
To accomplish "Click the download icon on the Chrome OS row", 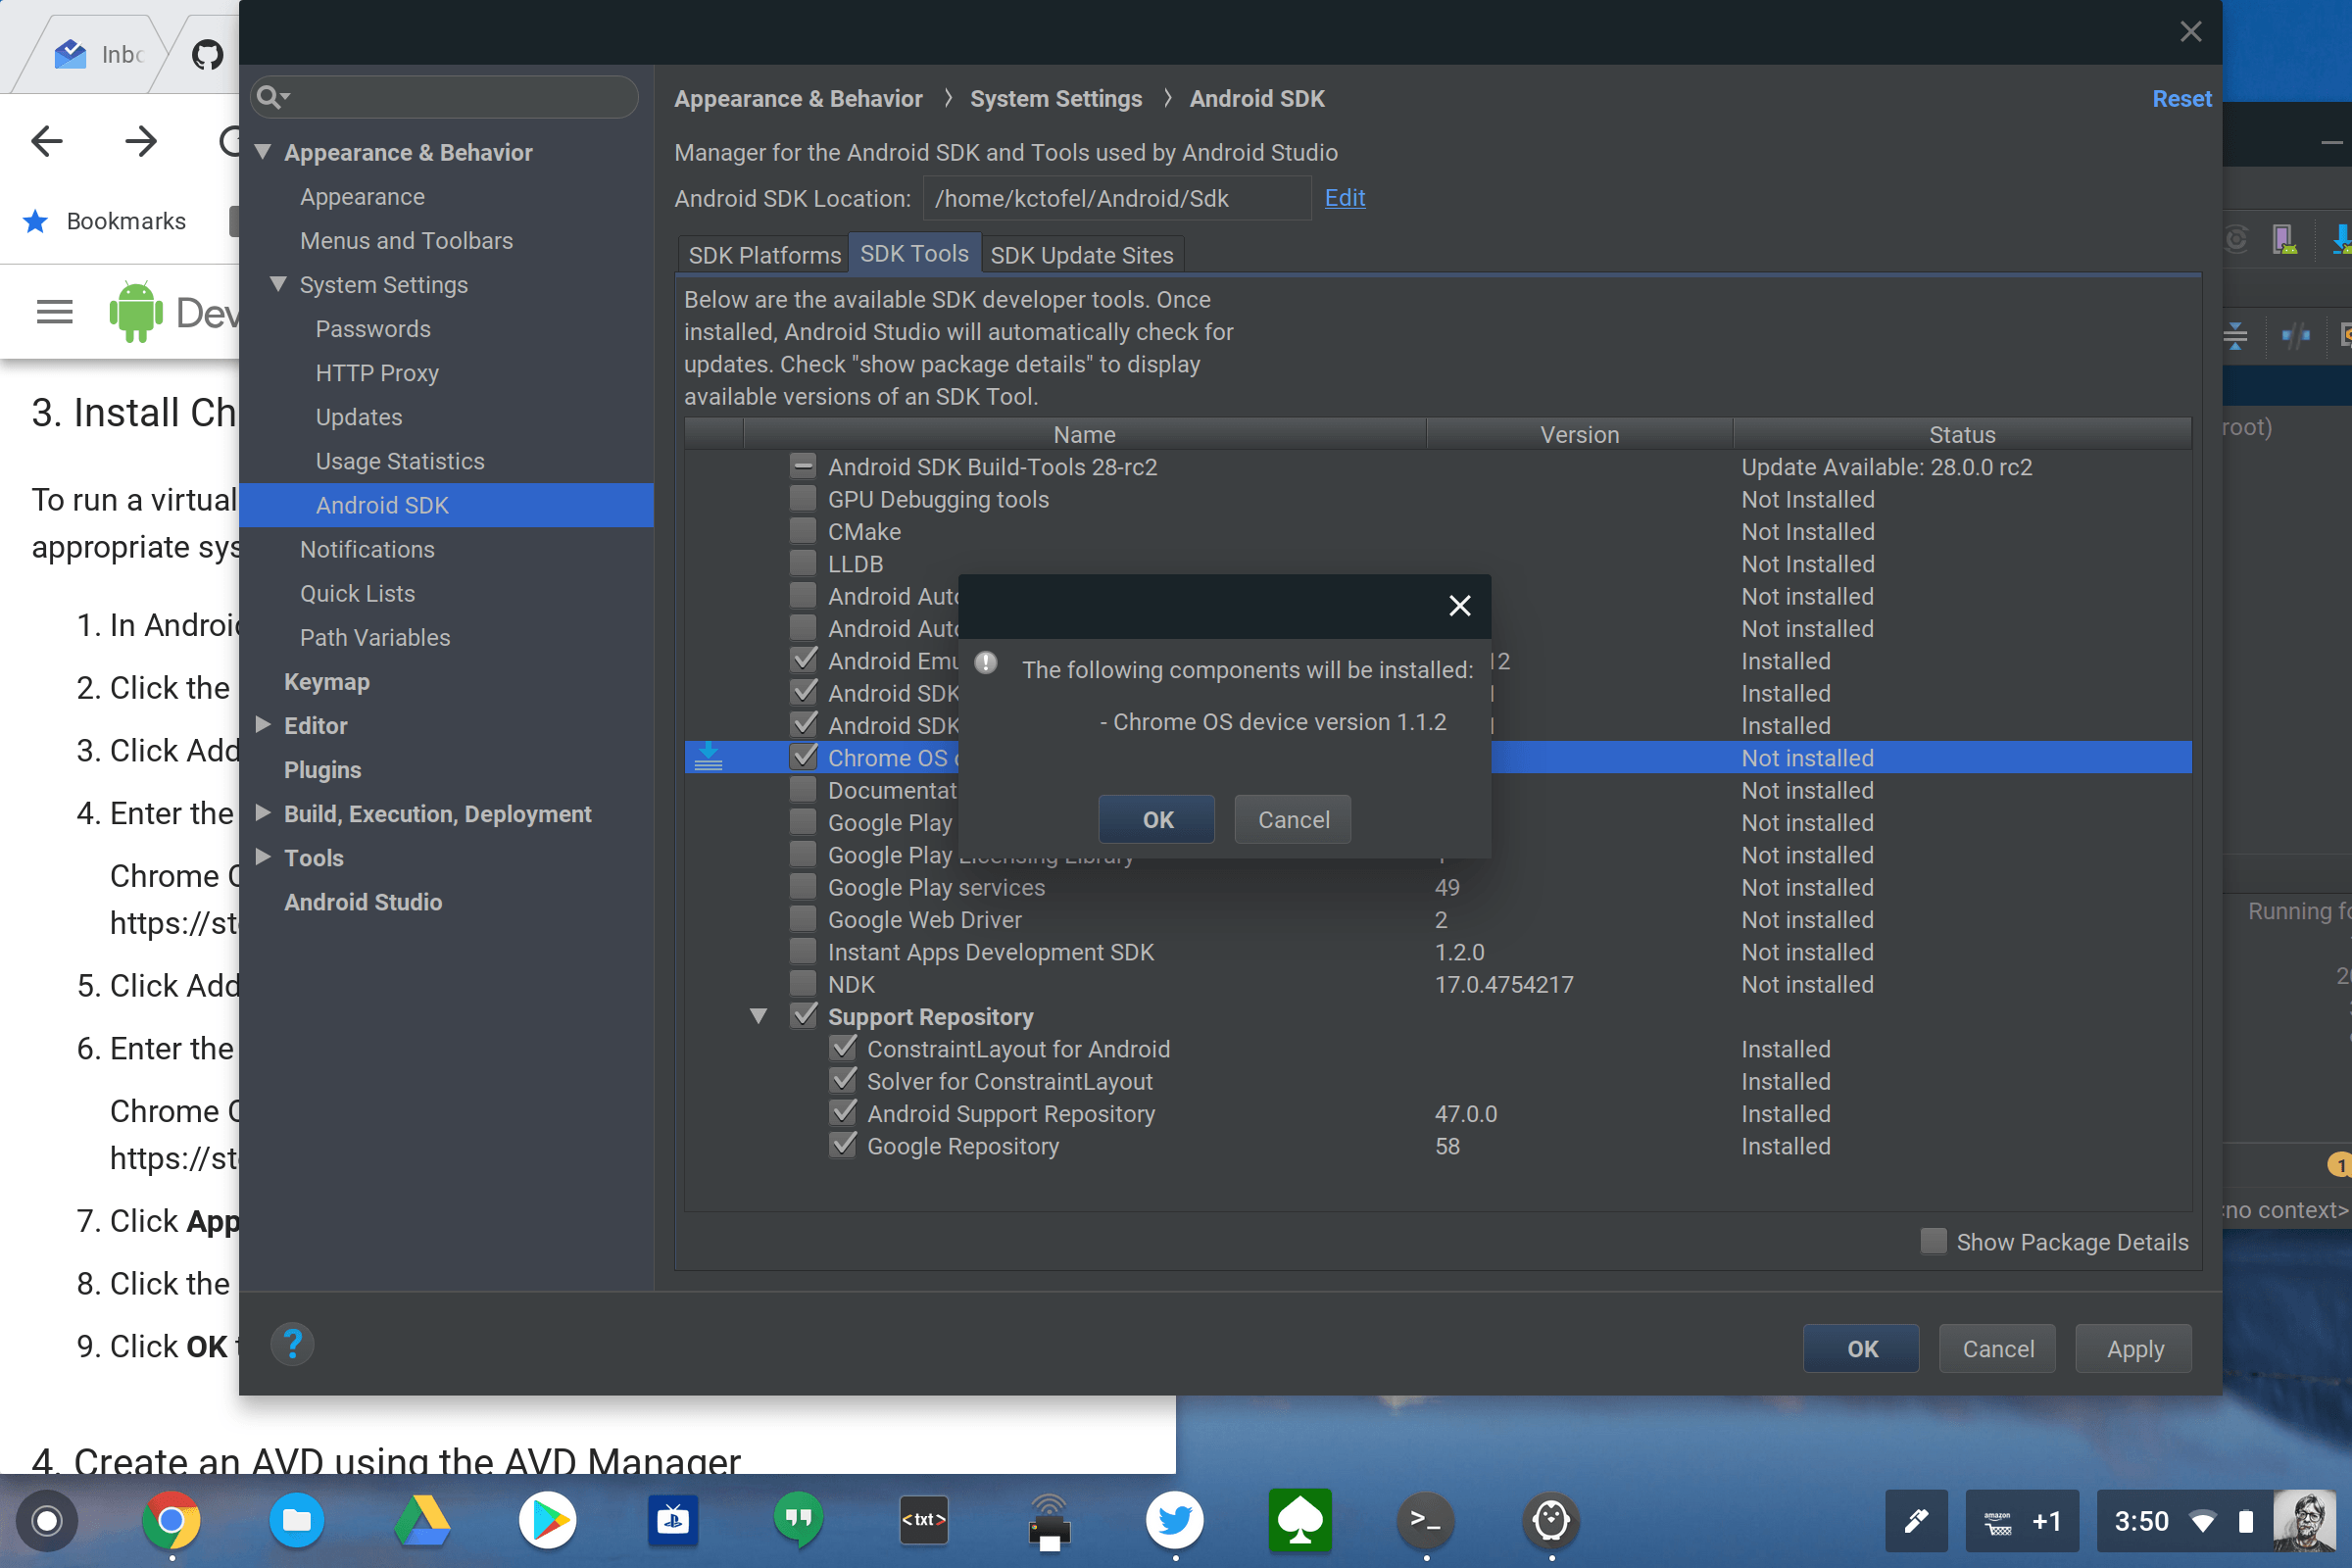I will [708, 757].
